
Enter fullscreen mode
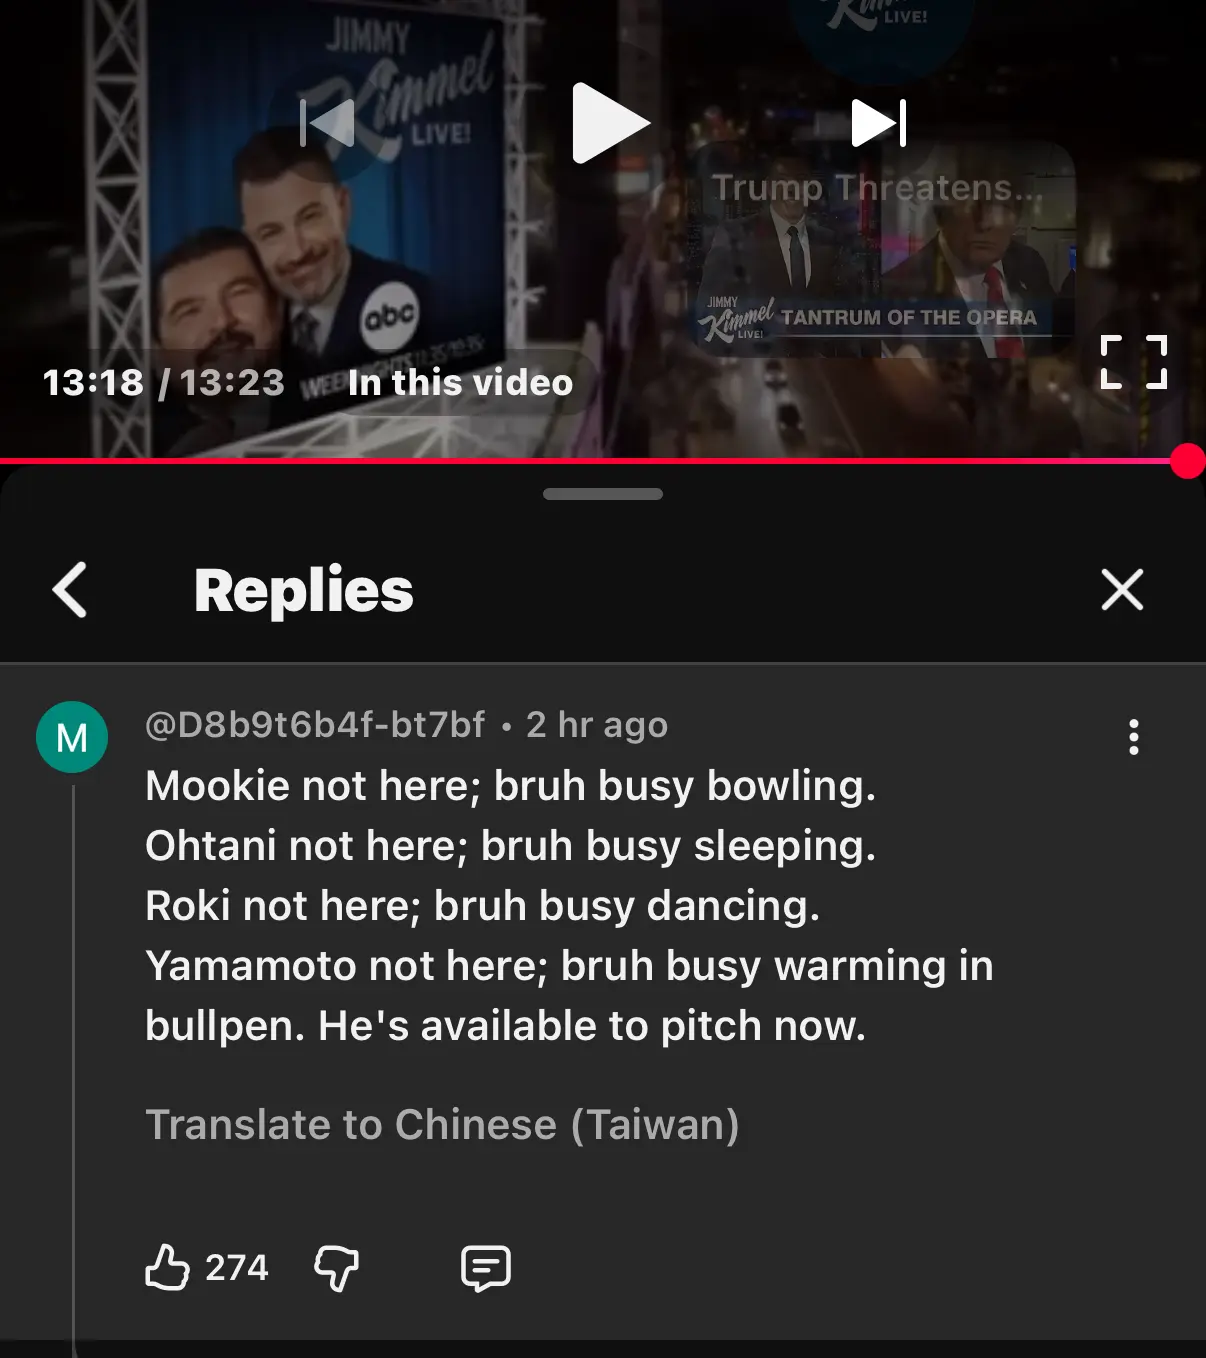pos(1134,361)
